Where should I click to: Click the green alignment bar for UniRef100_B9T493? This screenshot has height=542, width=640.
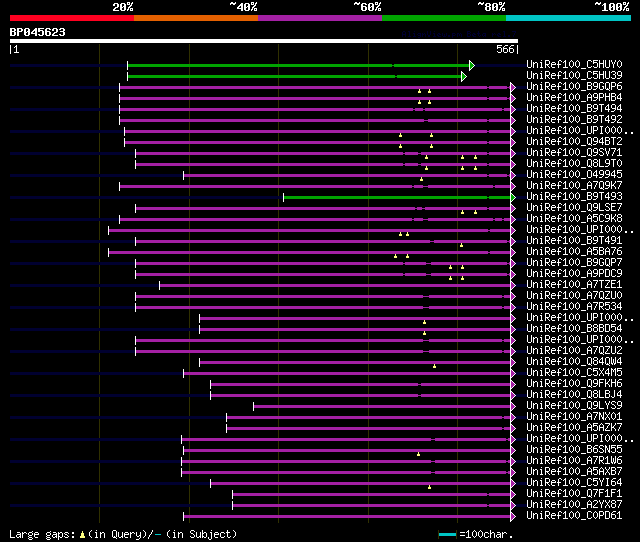tap(397, 198)
